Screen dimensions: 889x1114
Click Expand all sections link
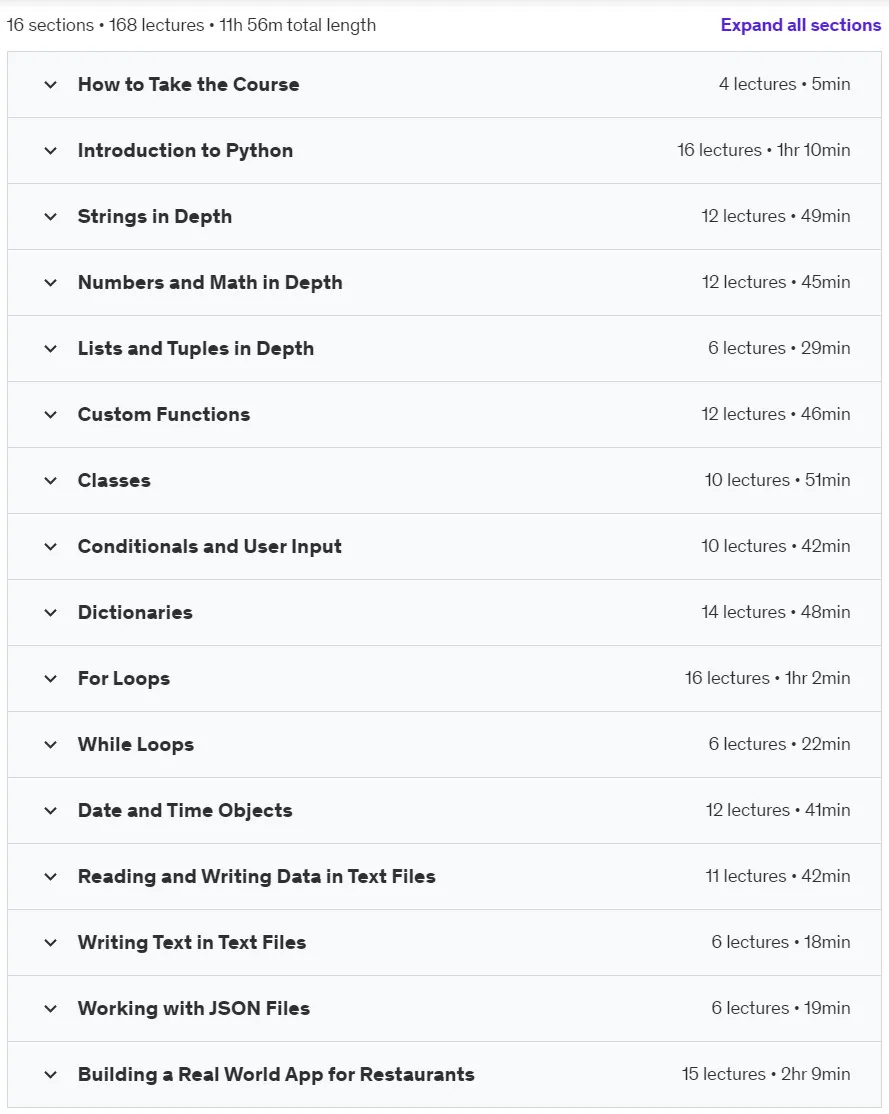pos(800,25)
